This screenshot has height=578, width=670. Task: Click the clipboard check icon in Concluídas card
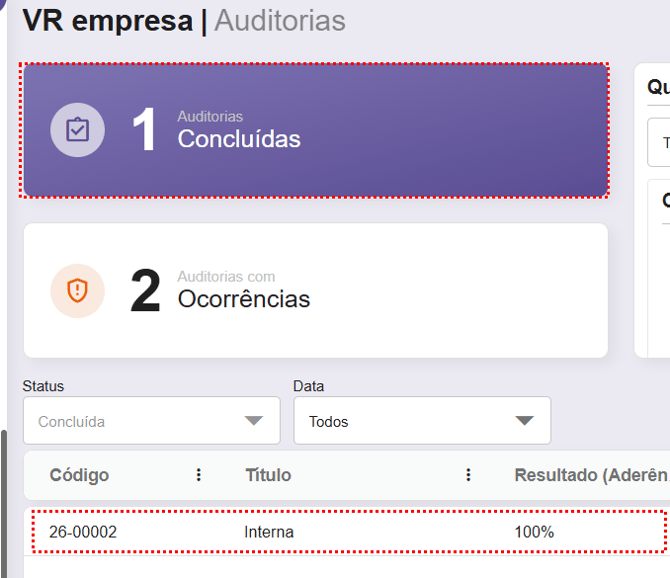[x=77, y=130]
